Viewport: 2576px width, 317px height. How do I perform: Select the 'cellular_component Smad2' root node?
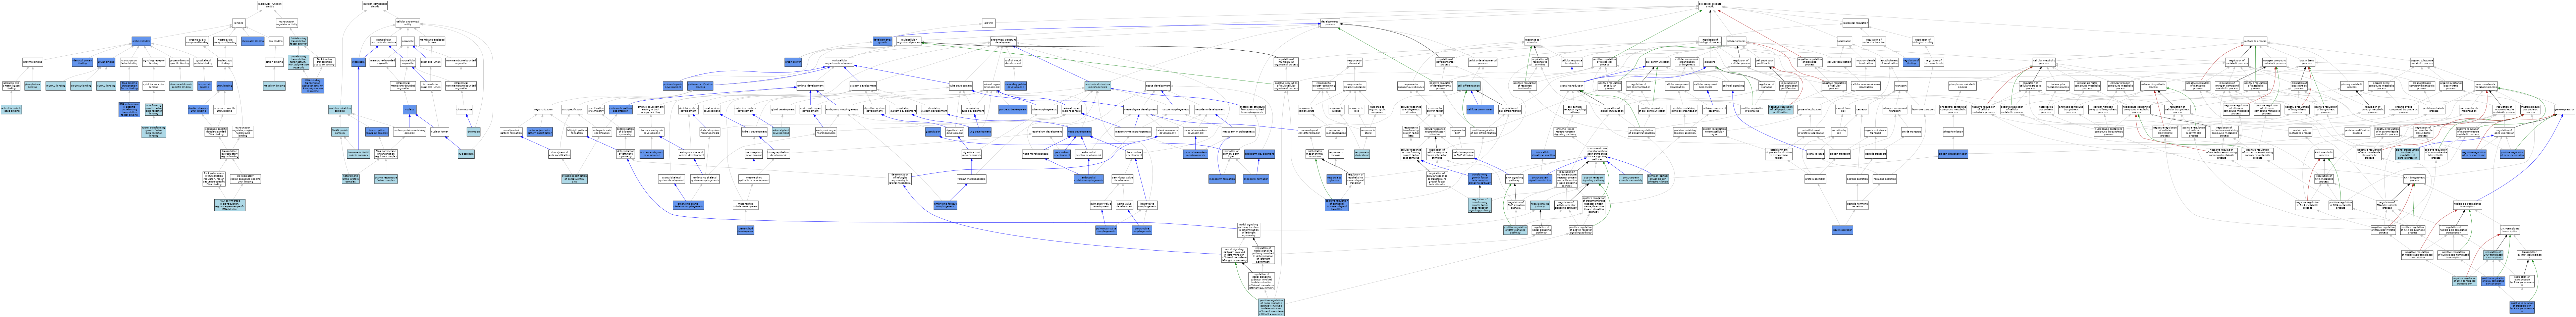coord(375,5)
